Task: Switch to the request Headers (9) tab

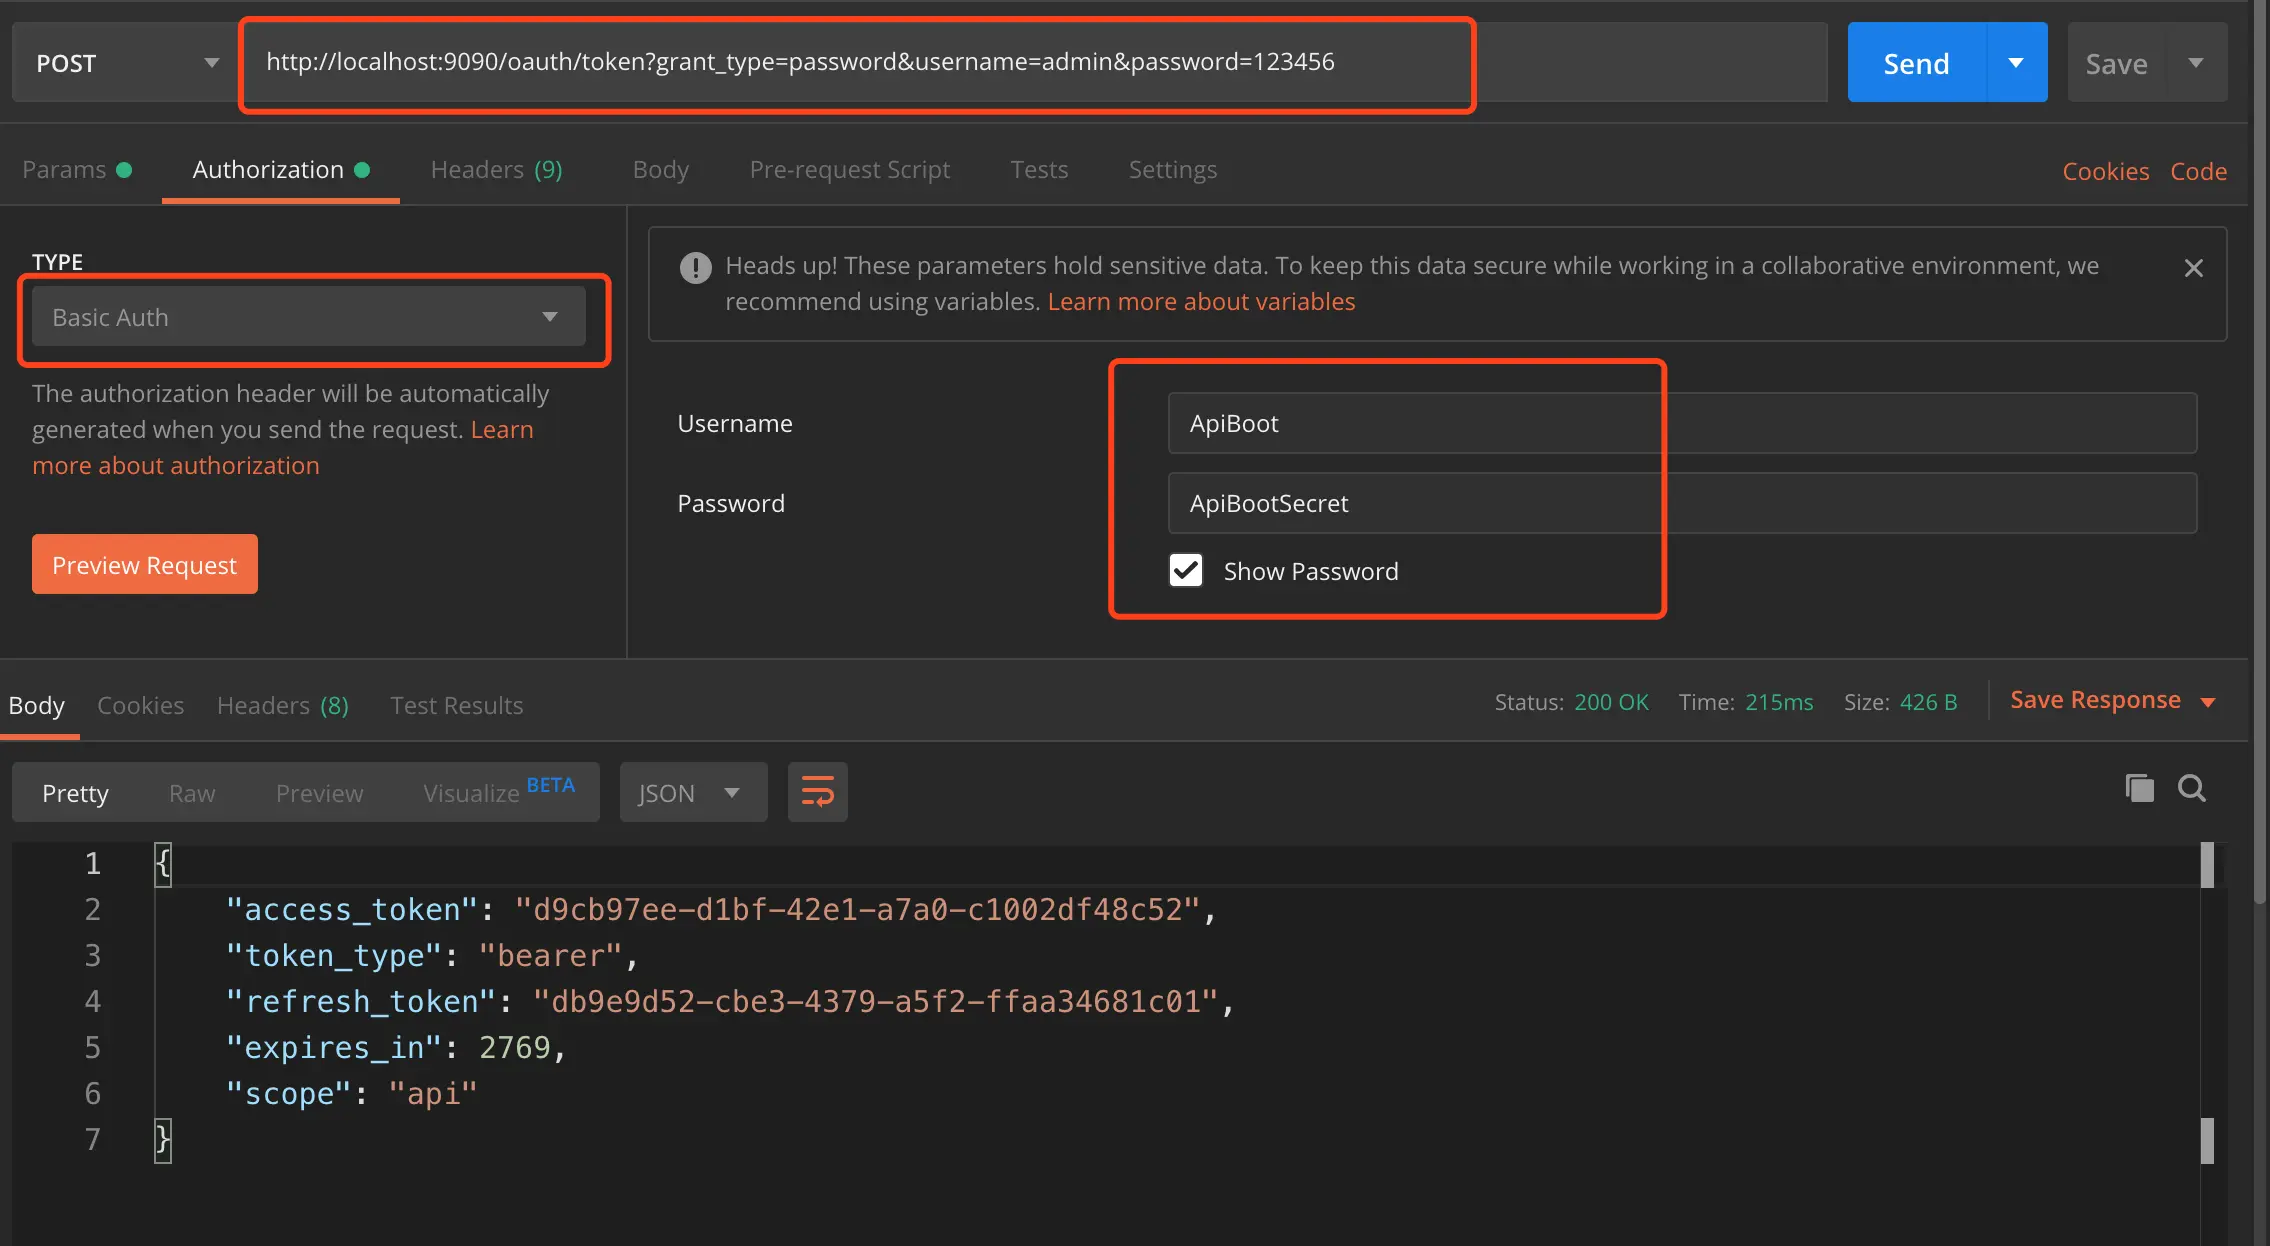Action: click(x=496, y=170)
